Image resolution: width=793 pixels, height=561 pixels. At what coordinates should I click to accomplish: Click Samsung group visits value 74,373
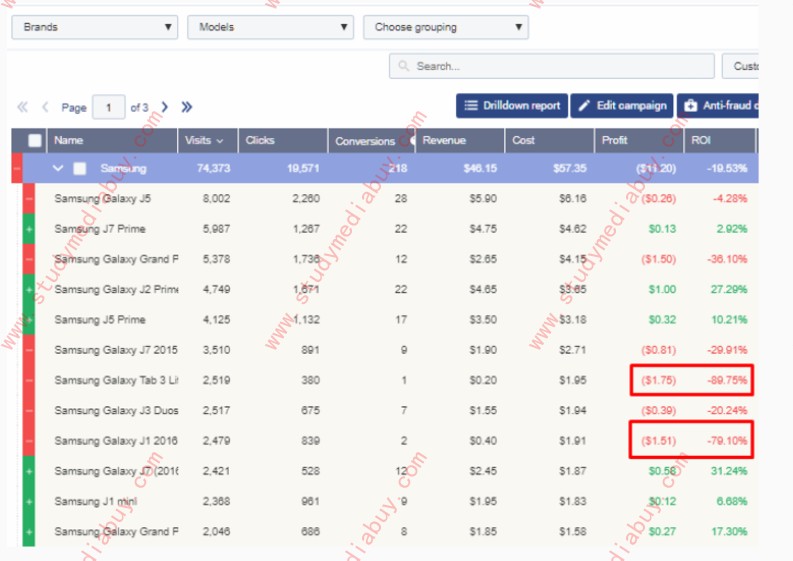coord(213,168)
